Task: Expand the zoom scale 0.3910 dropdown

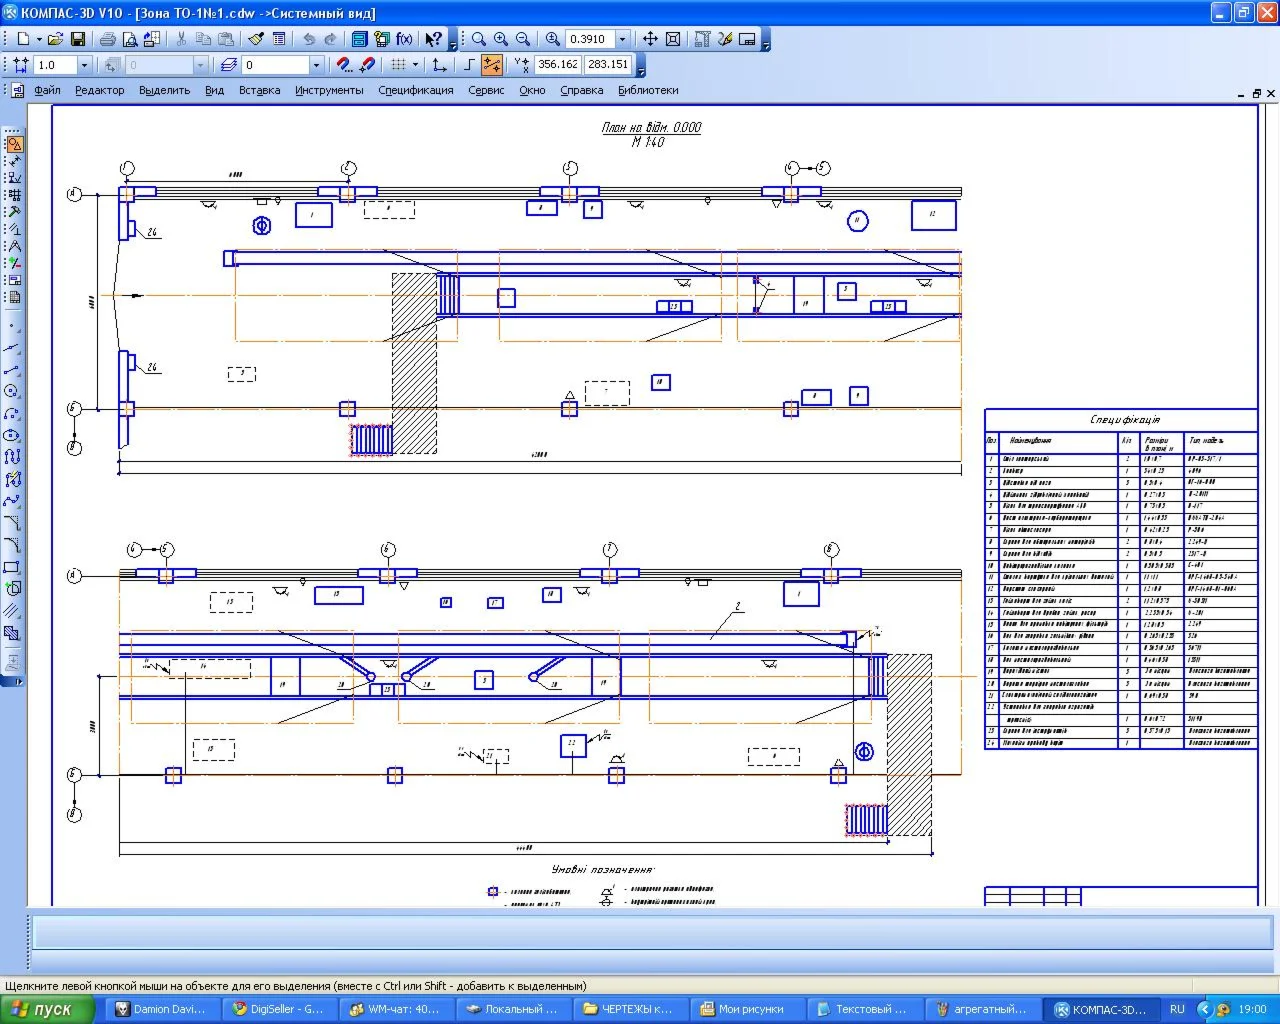Action: tap(622, 39)
